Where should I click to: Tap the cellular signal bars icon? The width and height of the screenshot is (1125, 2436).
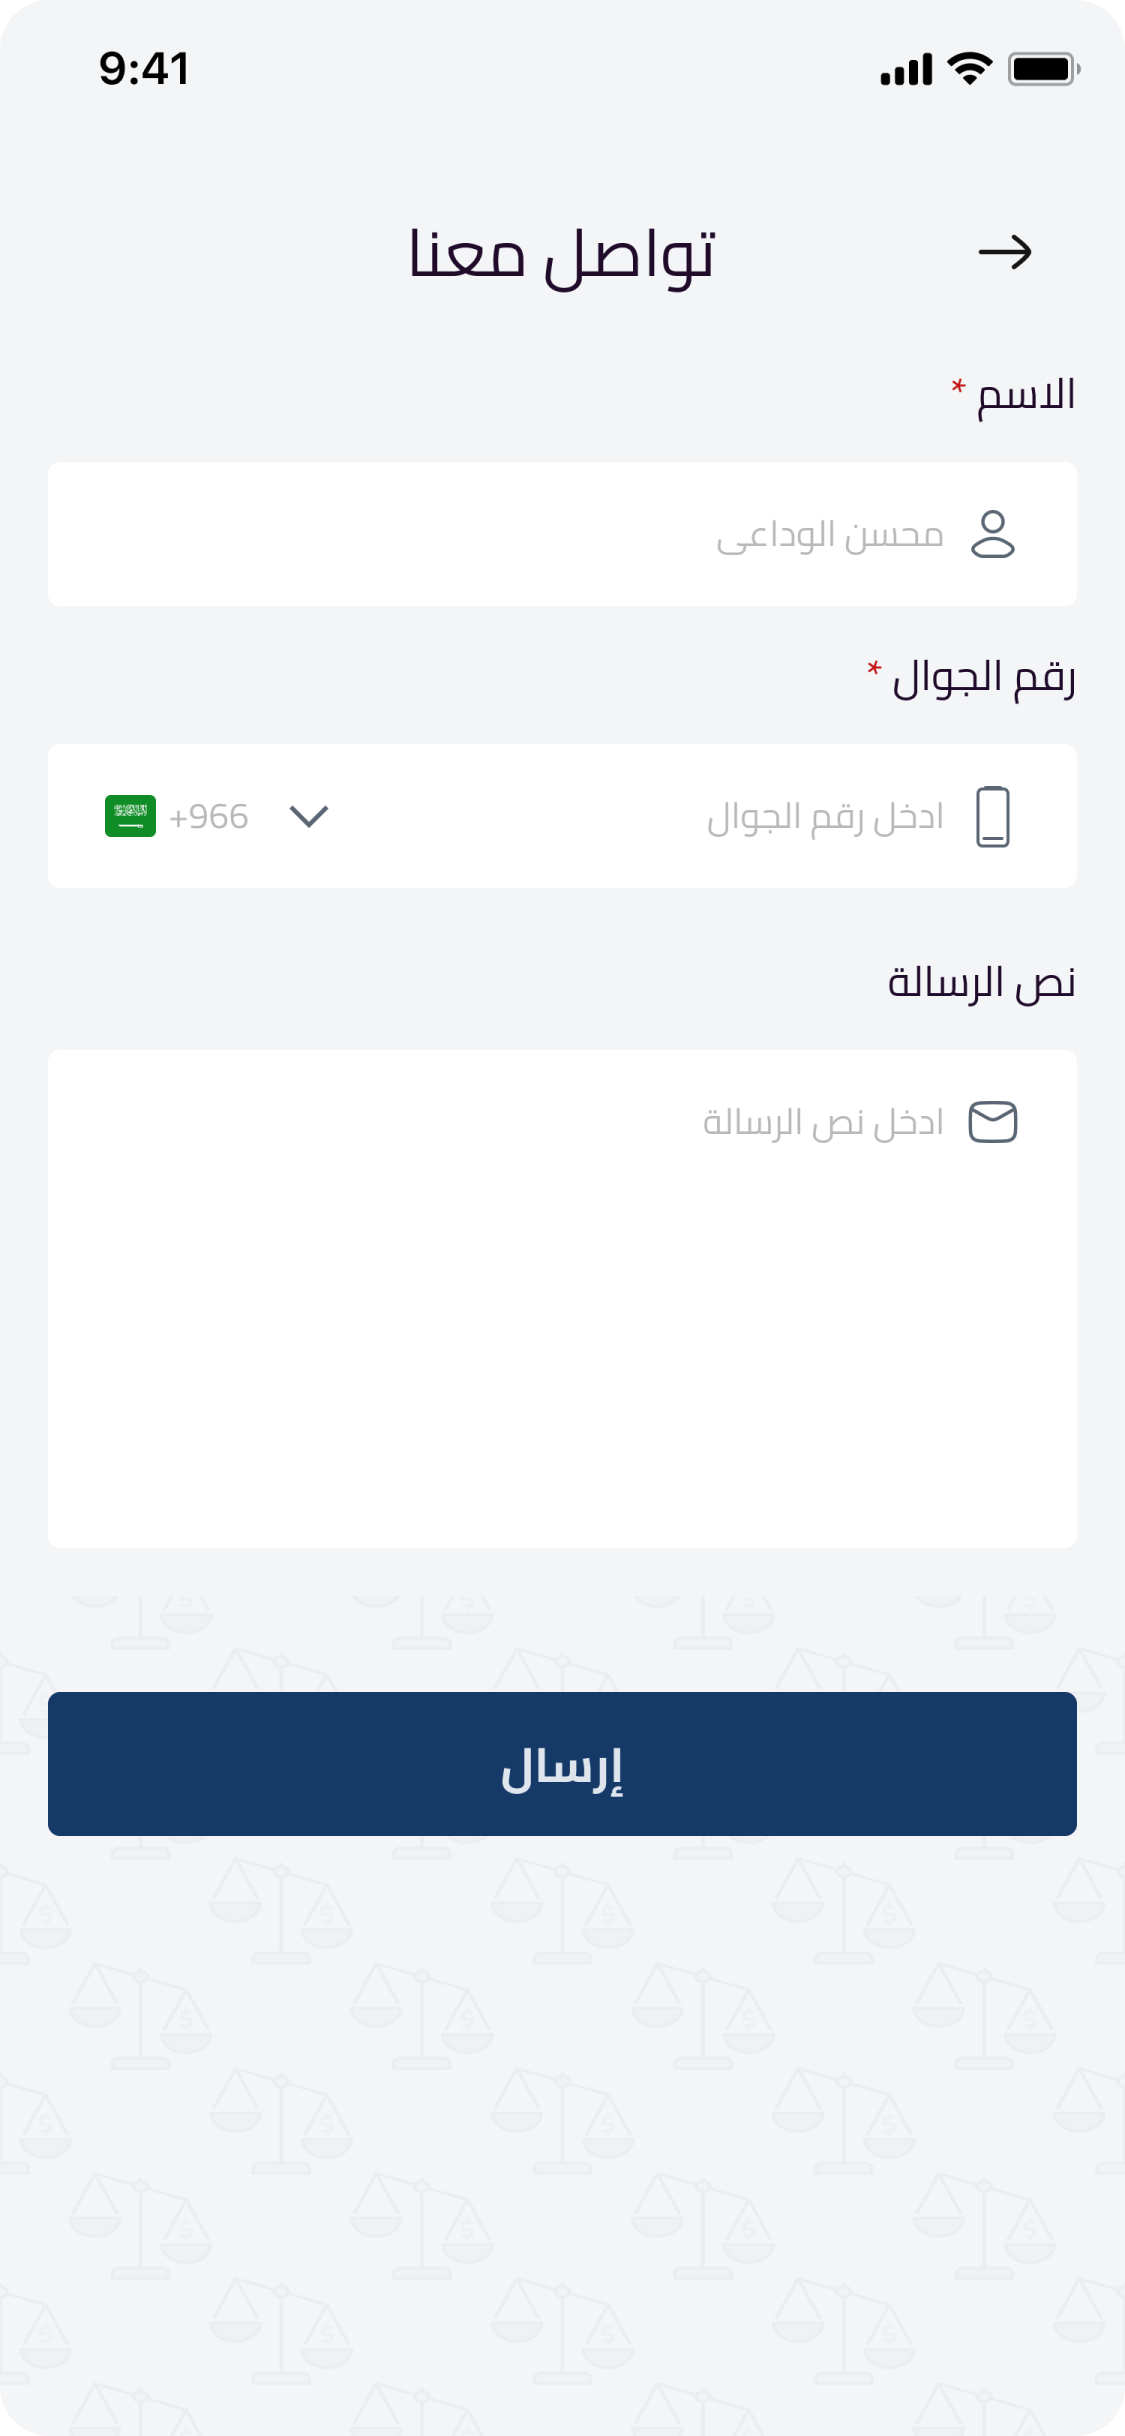[x=906, y=70]
